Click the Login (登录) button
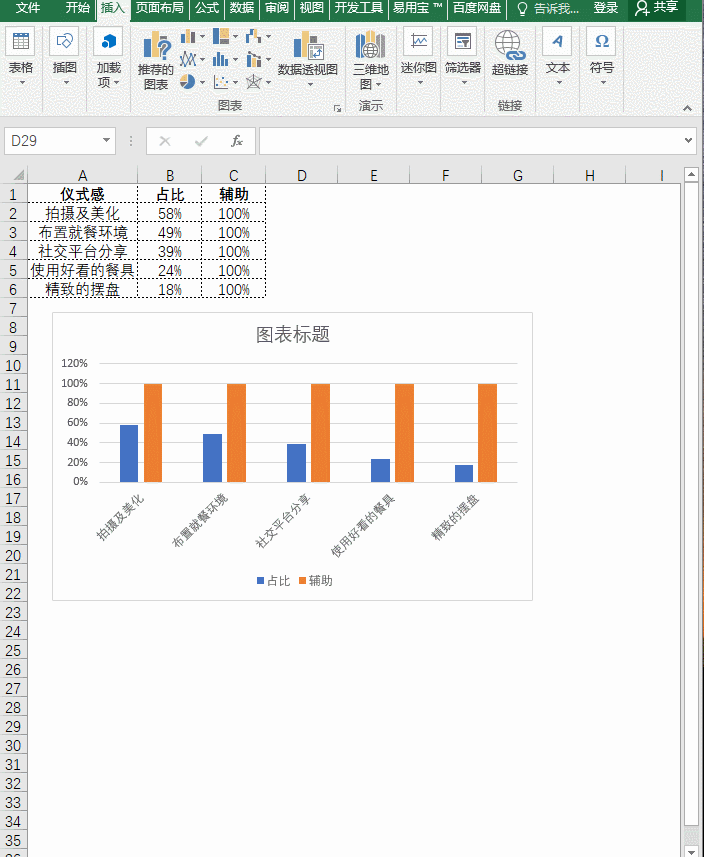704x857 pixels. coord(606,8)
